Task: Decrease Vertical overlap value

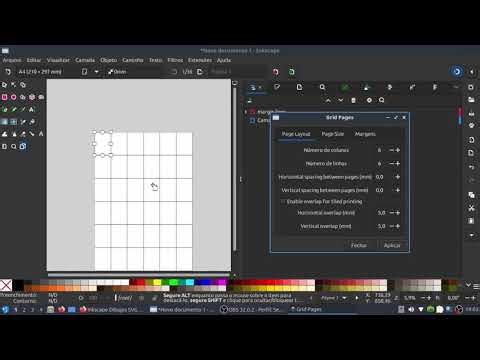Action: [x=391, y=226]
